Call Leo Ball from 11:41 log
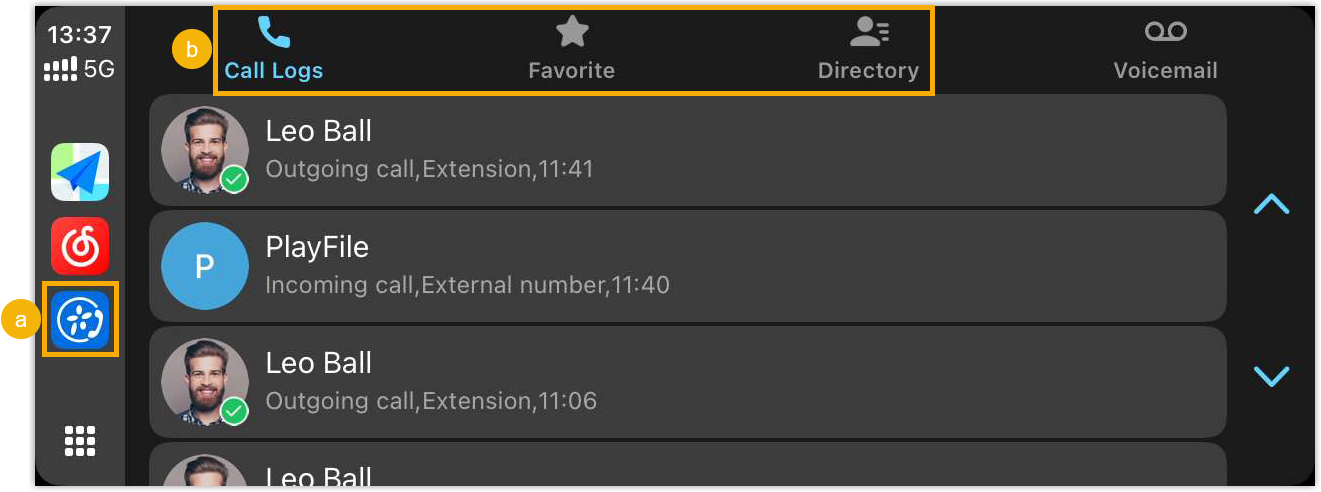 point(688,150)
